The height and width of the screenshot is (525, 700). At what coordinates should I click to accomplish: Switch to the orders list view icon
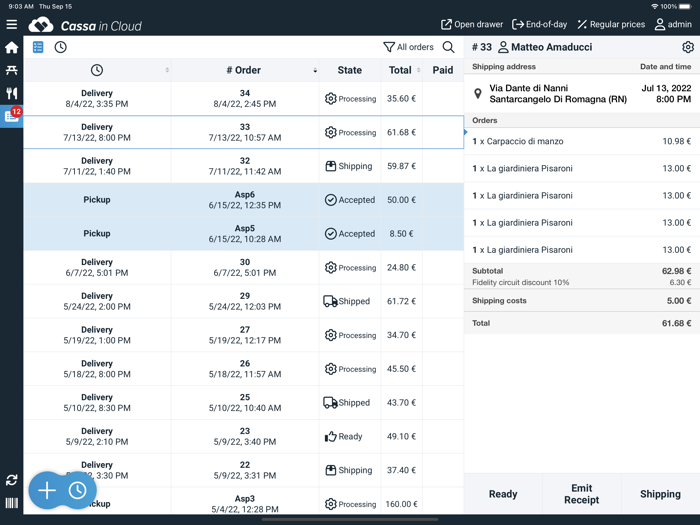[38, 47]
